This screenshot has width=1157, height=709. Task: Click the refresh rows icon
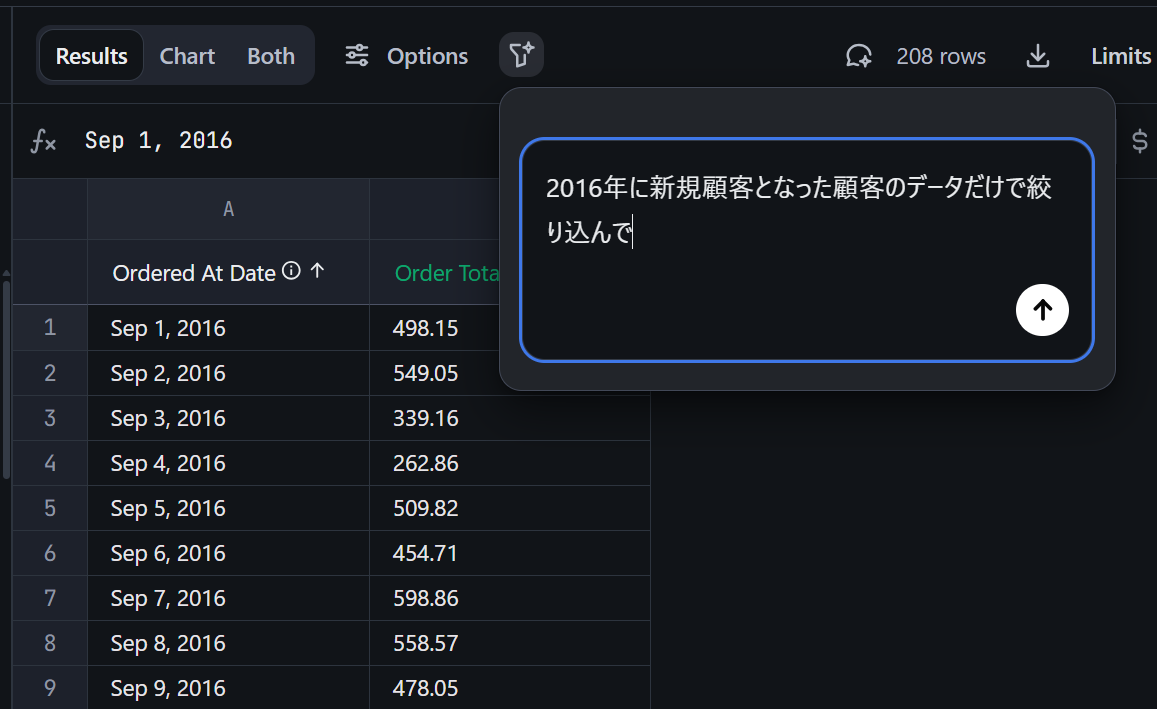click(858, 56)
